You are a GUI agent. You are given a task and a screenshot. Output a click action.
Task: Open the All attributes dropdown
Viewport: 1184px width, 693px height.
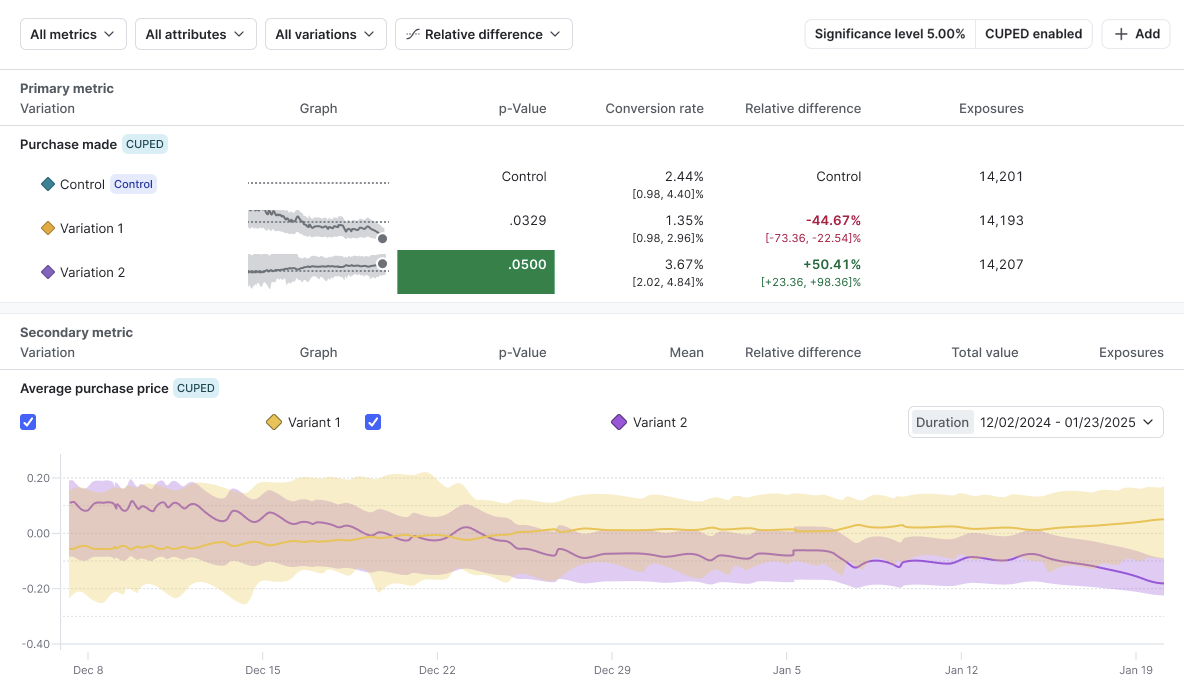196,34
